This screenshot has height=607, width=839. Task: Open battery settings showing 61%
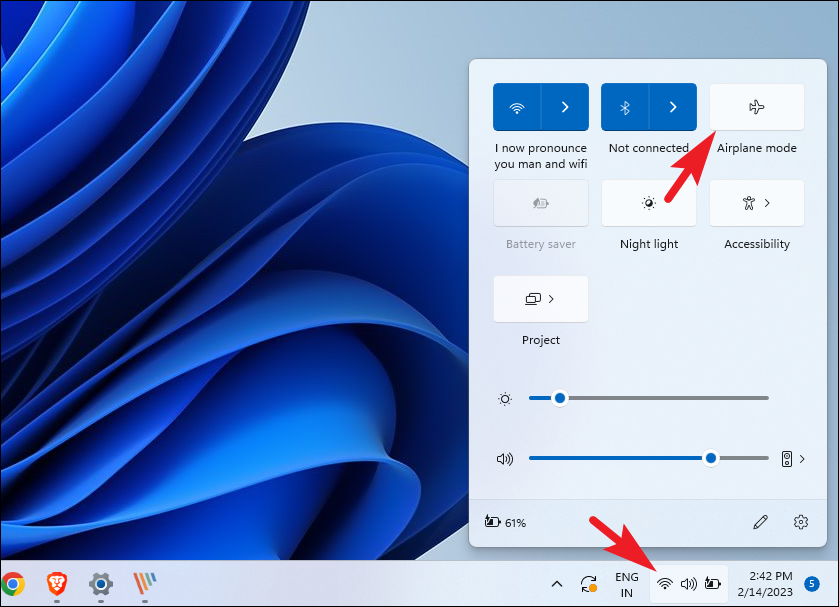coord(506,522)
